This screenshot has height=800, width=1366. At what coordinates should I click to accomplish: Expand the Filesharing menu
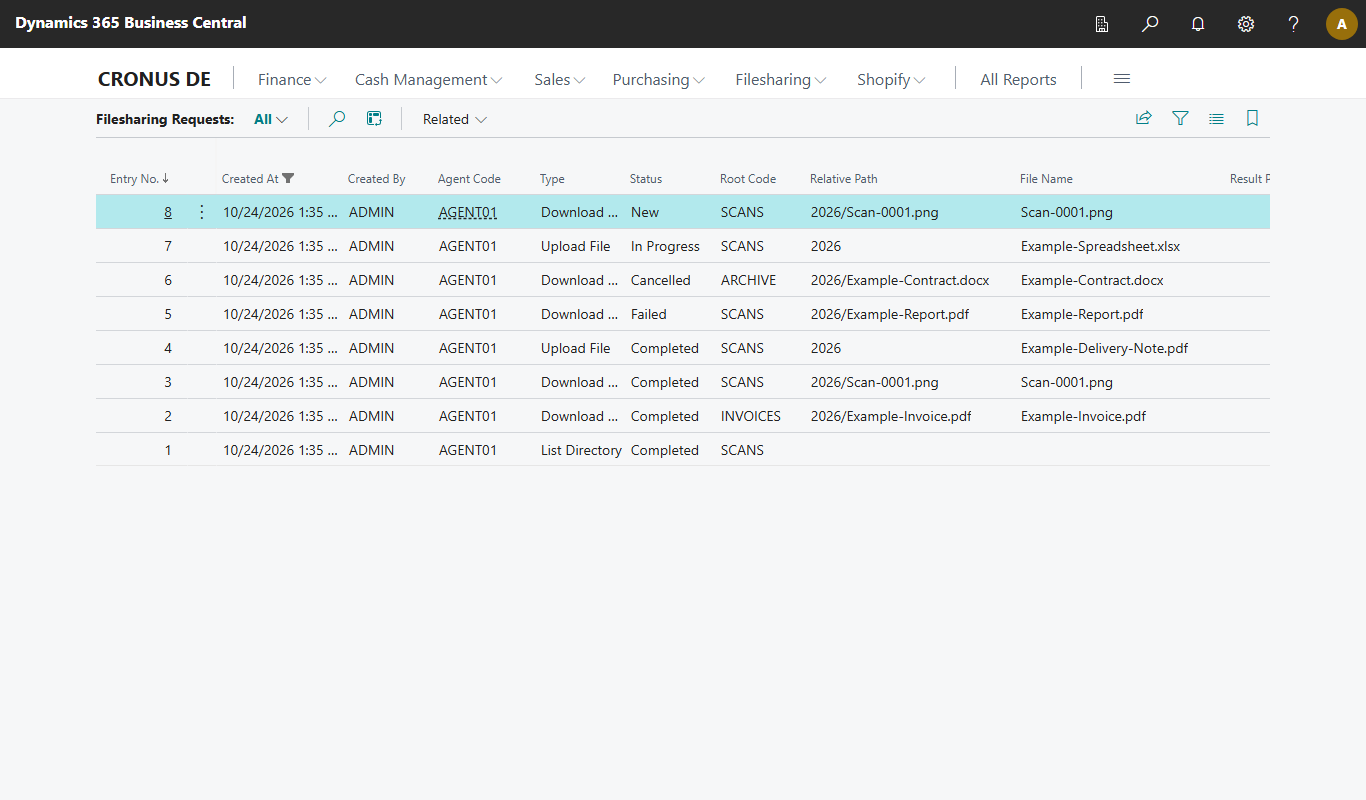coord(781,80)
